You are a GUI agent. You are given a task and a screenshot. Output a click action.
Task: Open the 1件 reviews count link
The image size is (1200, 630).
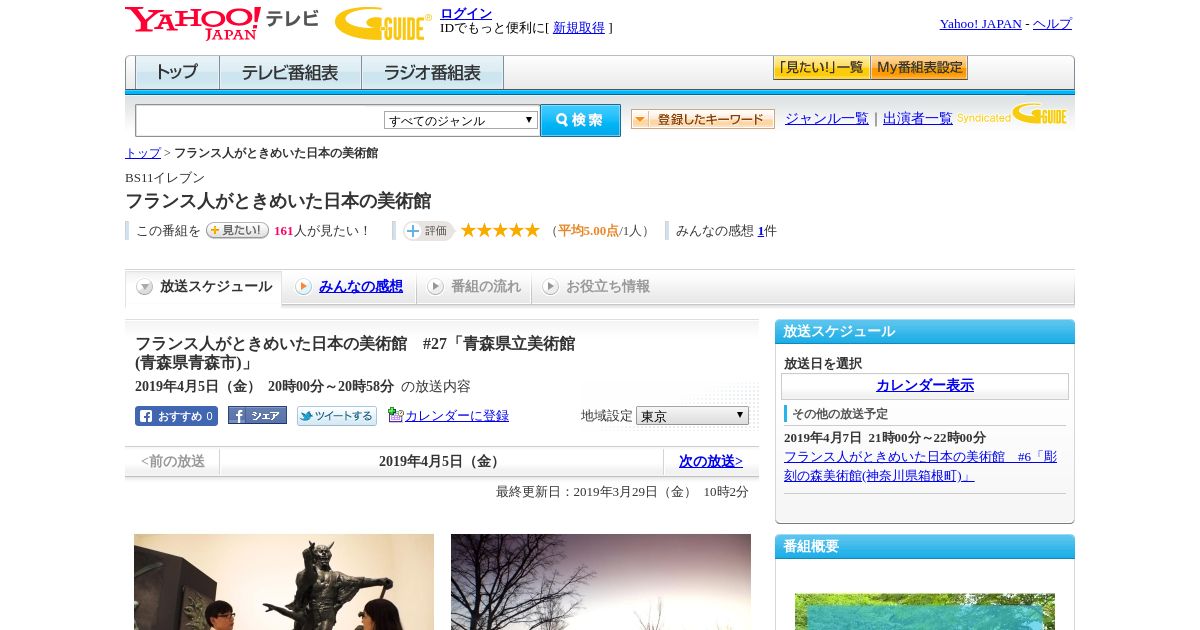coord(761,231)
